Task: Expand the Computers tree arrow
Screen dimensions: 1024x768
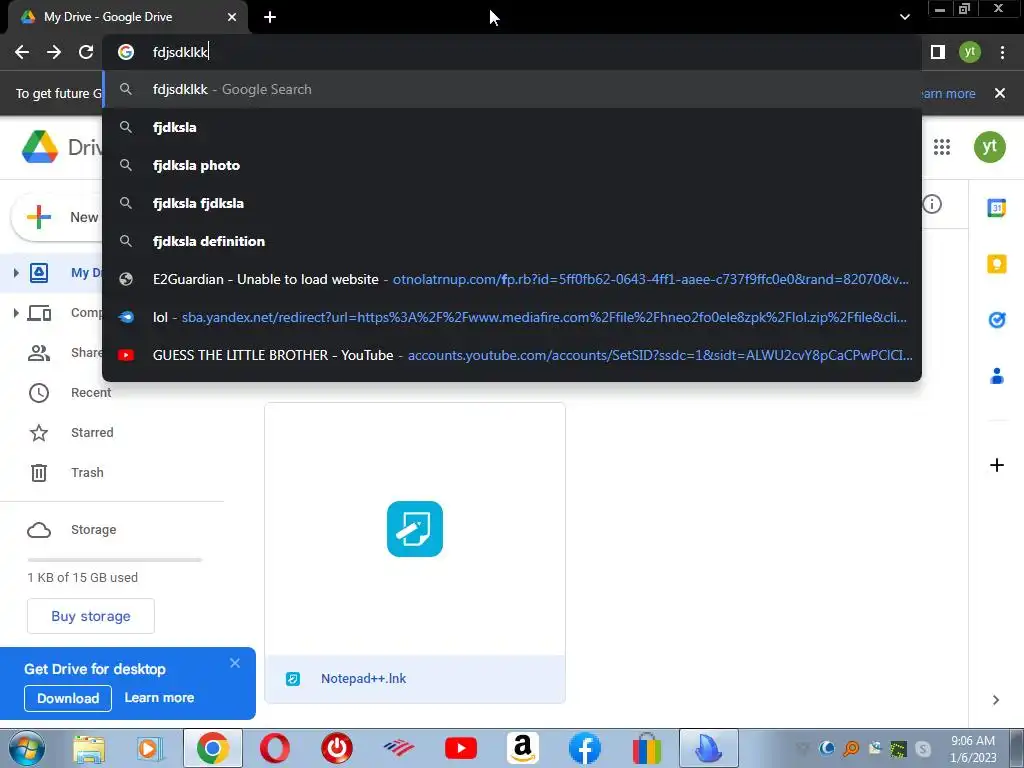Action: (x=16, y=313)
